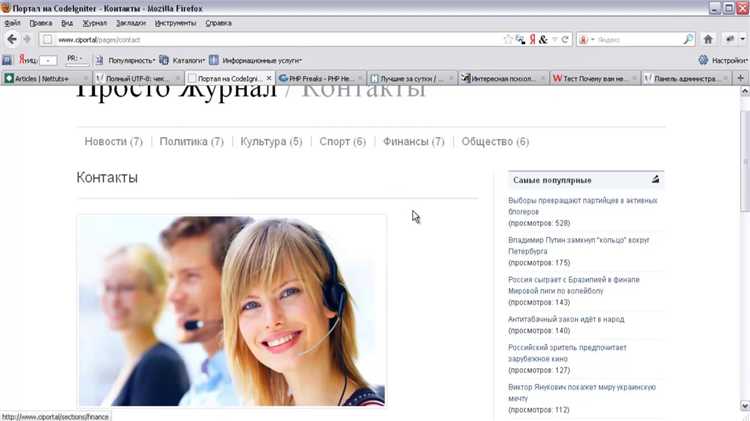This screenshot has width=750, height=421.
Task: Open article Выборы превращают партийцев
Action: click(583, 206)
